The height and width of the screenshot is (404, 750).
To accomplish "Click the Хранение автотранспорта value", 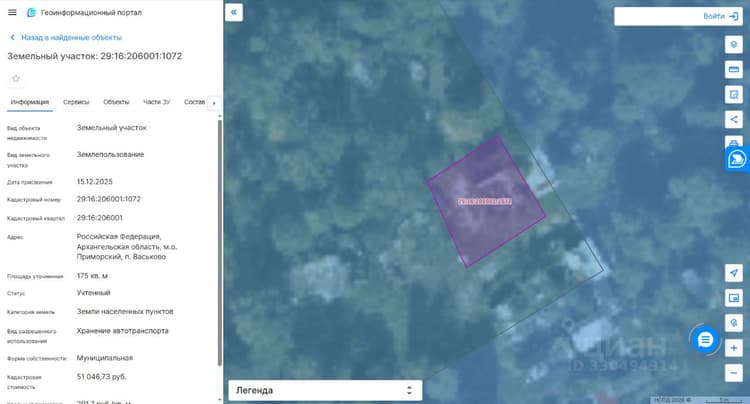I will coord(122,331).
